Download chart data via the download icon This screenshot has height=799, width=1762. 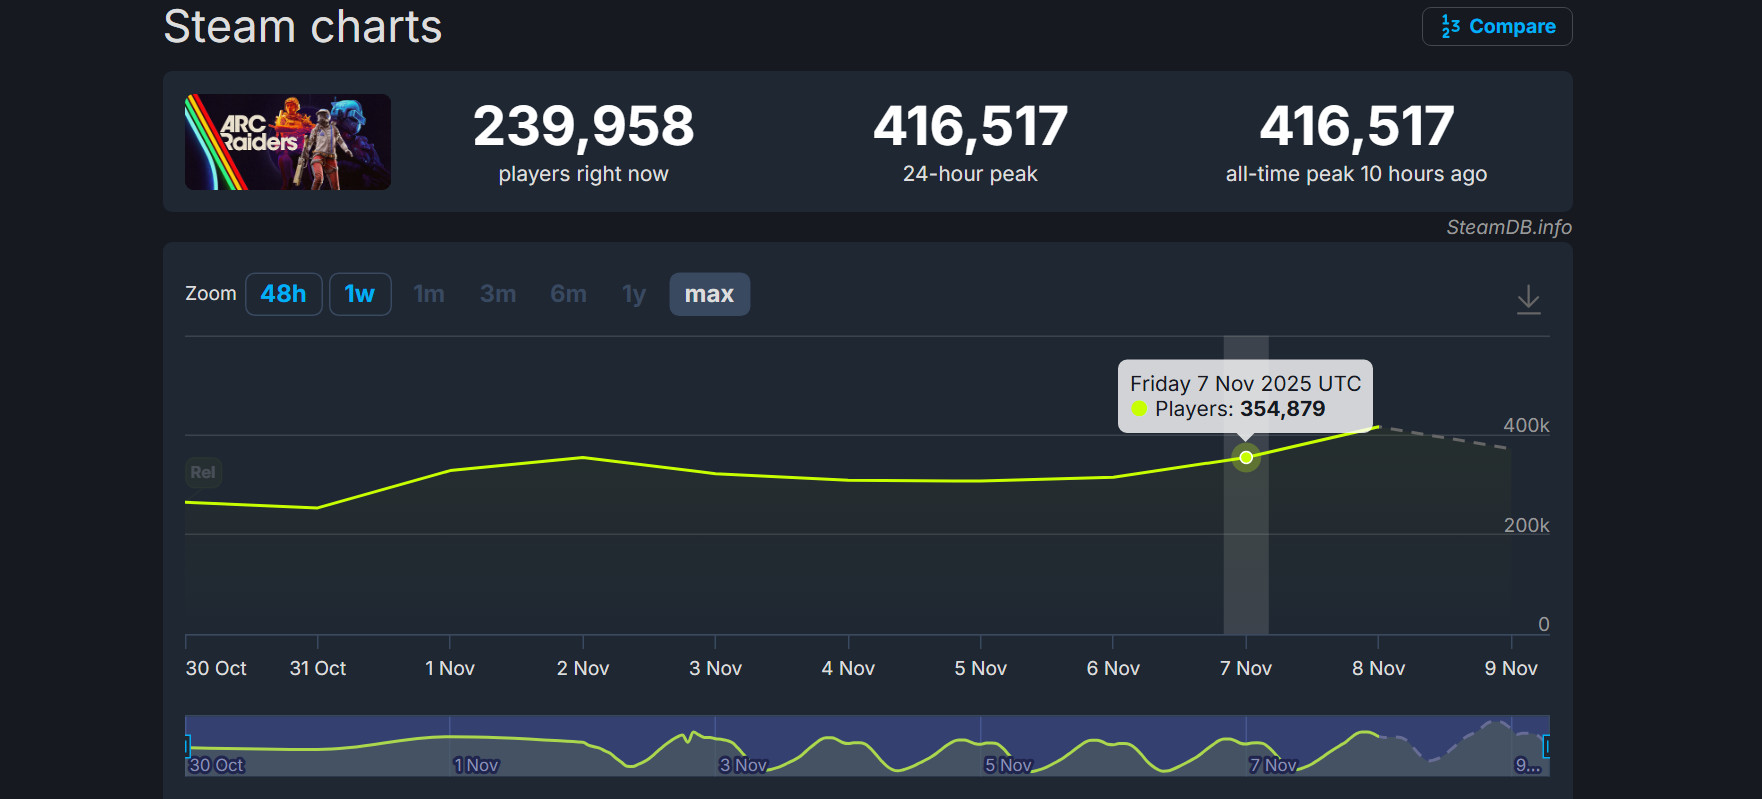pyautogui.click(x=1528, y=299)
